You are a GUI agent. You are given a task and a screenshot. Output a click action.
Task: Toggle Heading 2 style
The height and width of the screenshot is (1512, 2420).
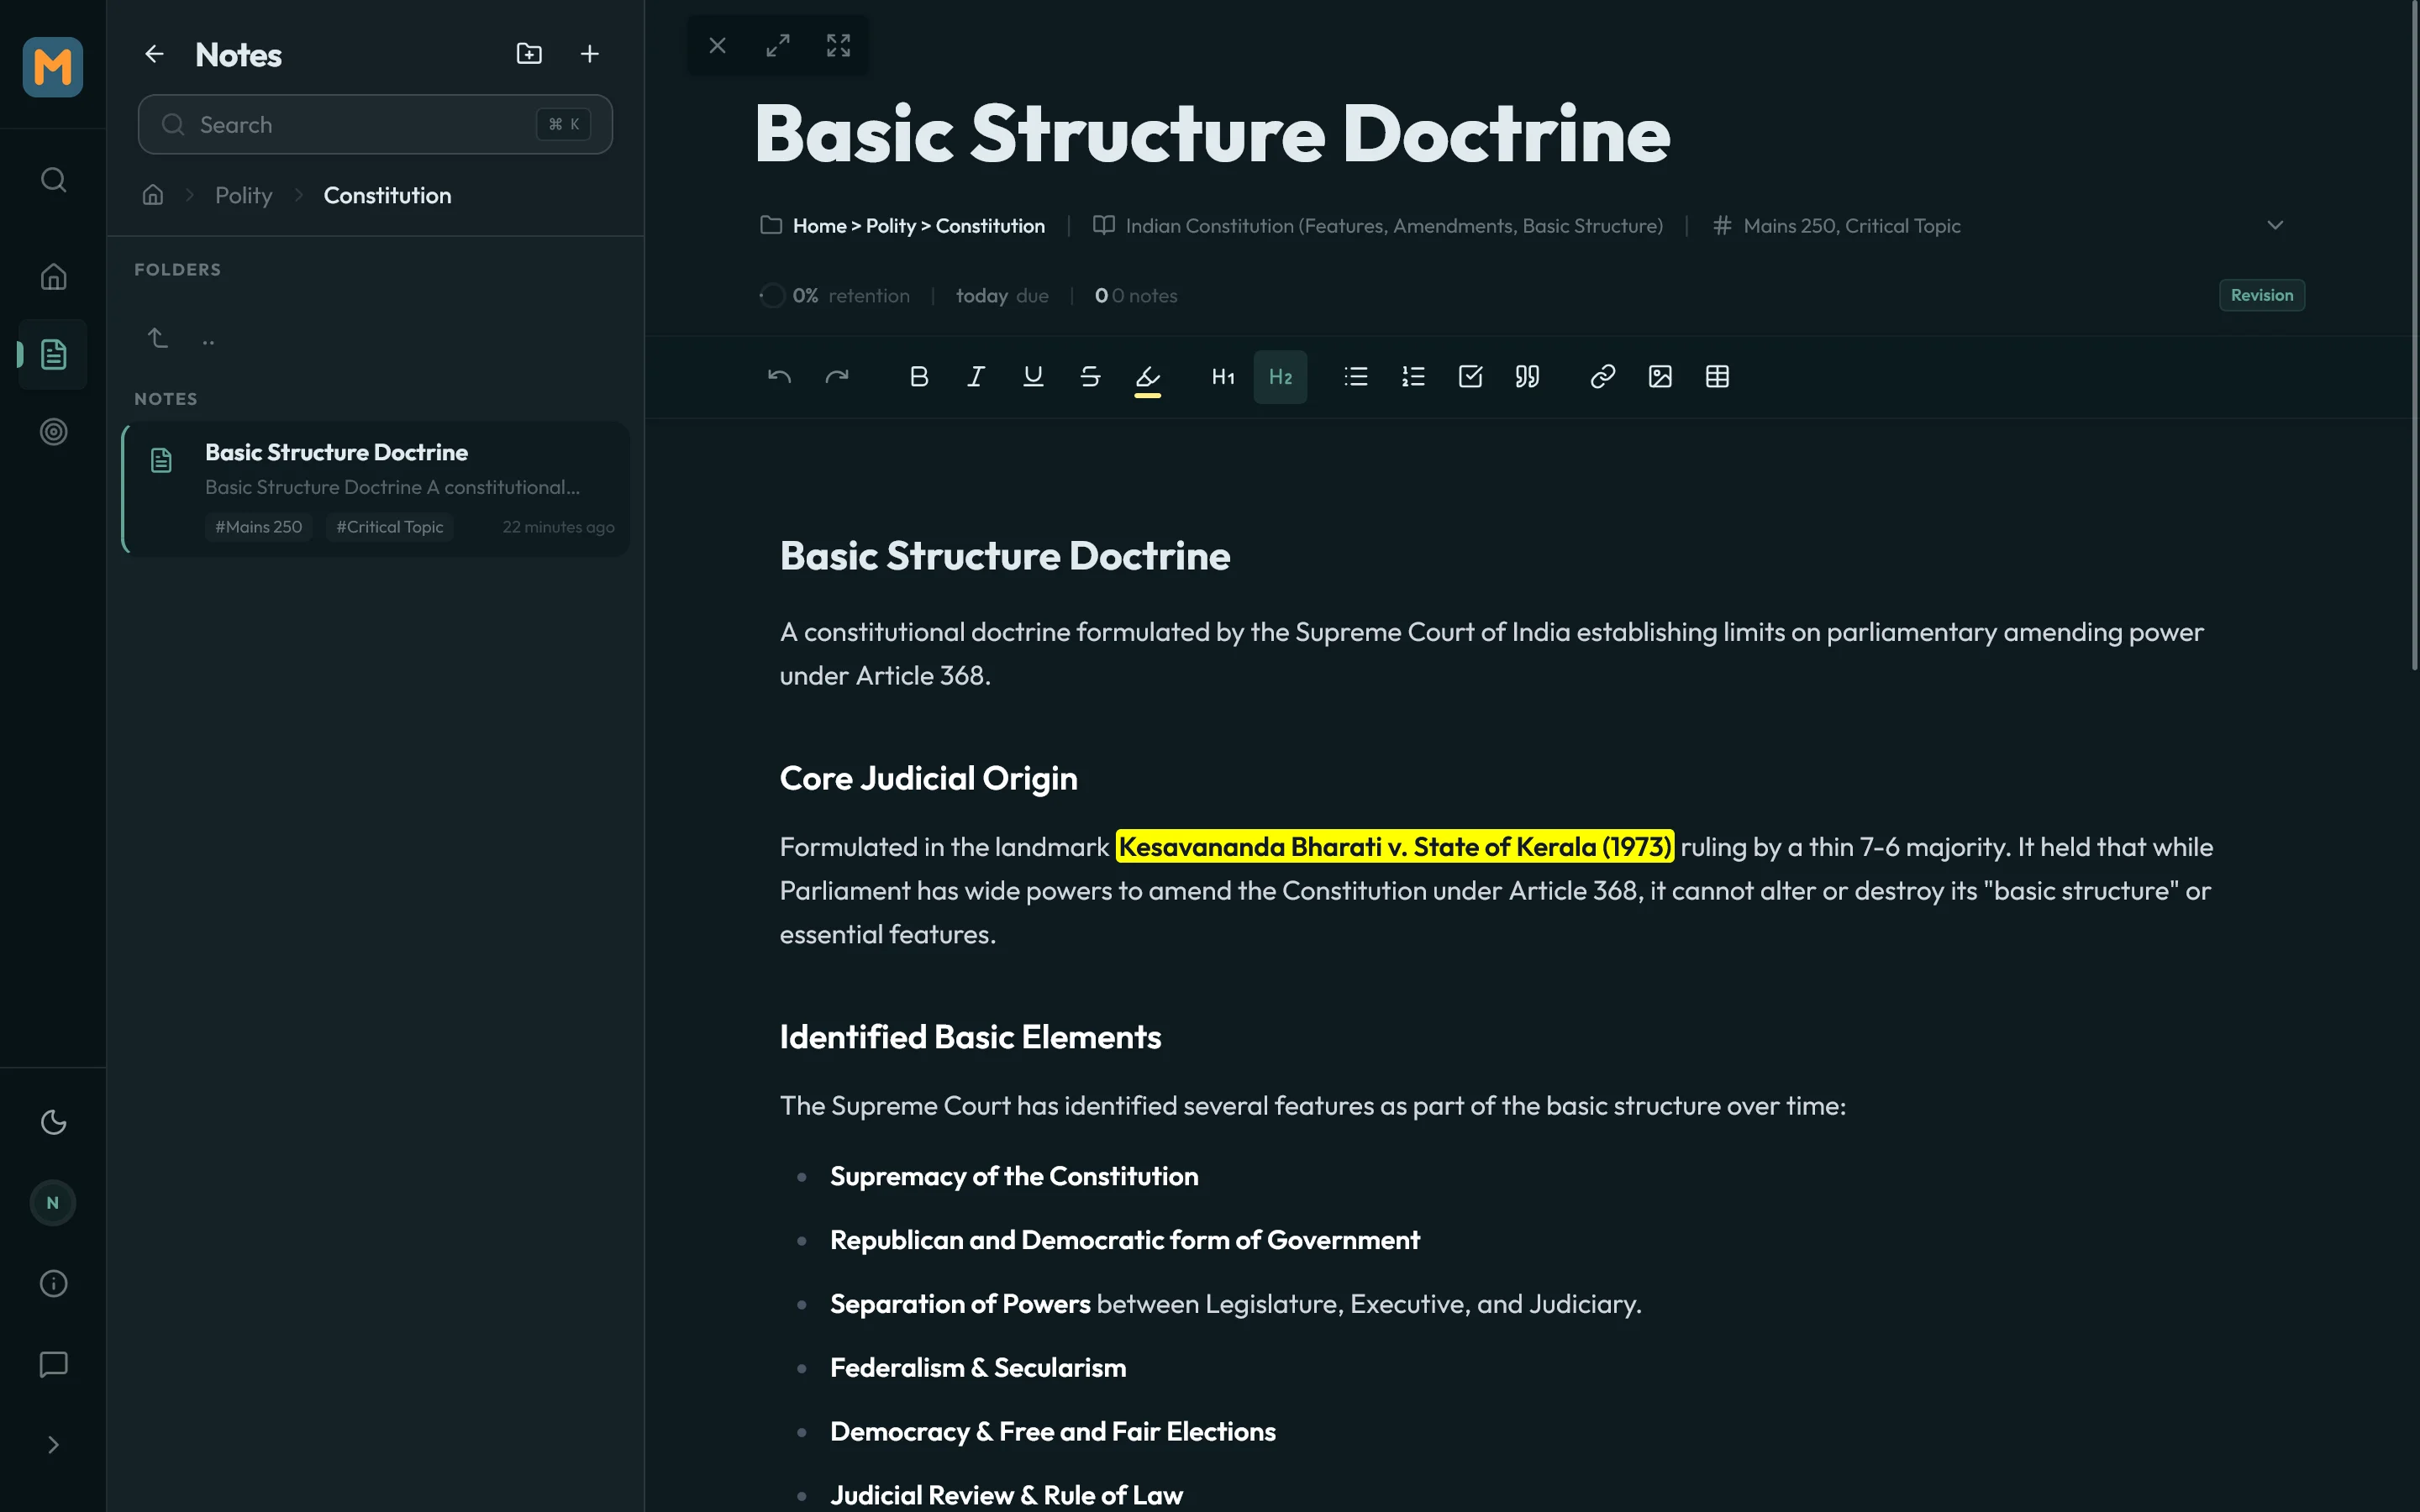(x=1280, y=377)
